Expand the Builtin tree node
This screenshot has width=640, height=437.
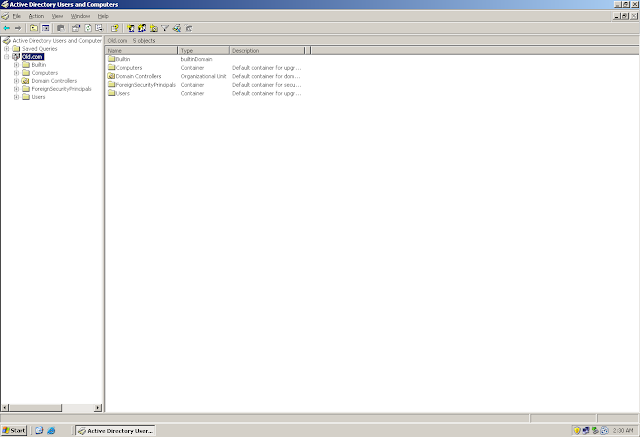(x=16, y=65)
